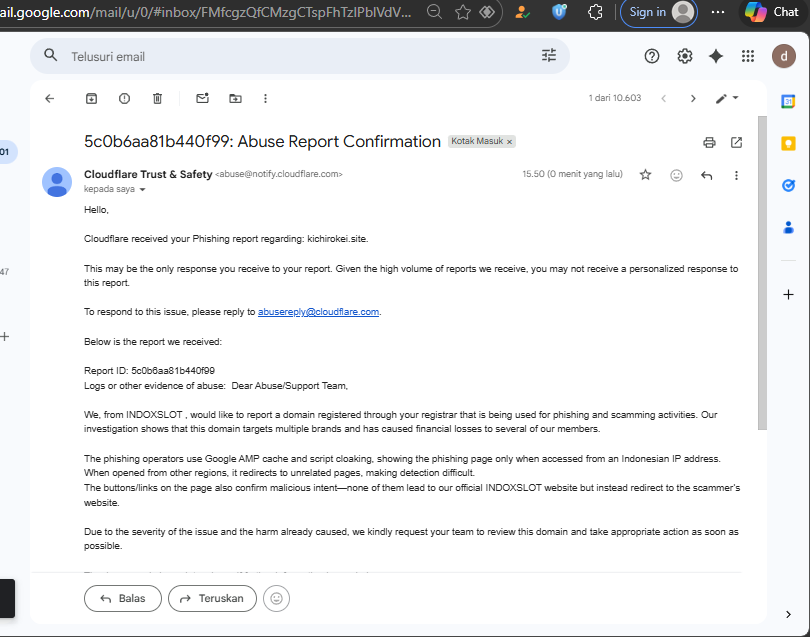The width and height of the screenshot is (810, 637).
Task: Bookmark page with star icon
Action: click(x=463, y=12)
